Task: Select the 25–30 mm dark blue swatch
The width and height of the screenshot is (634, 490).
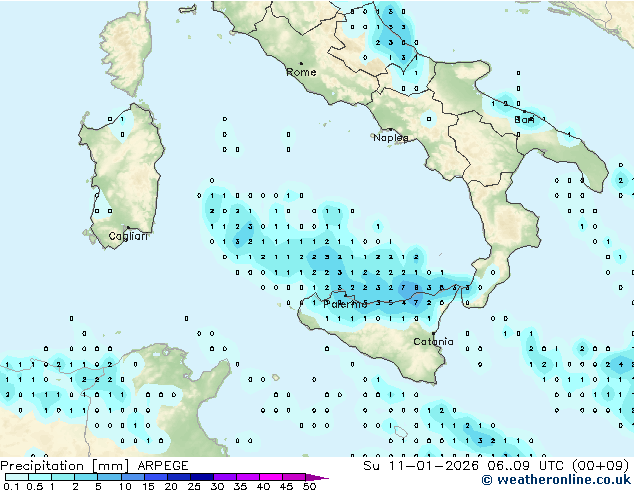Action: (202, 477)
